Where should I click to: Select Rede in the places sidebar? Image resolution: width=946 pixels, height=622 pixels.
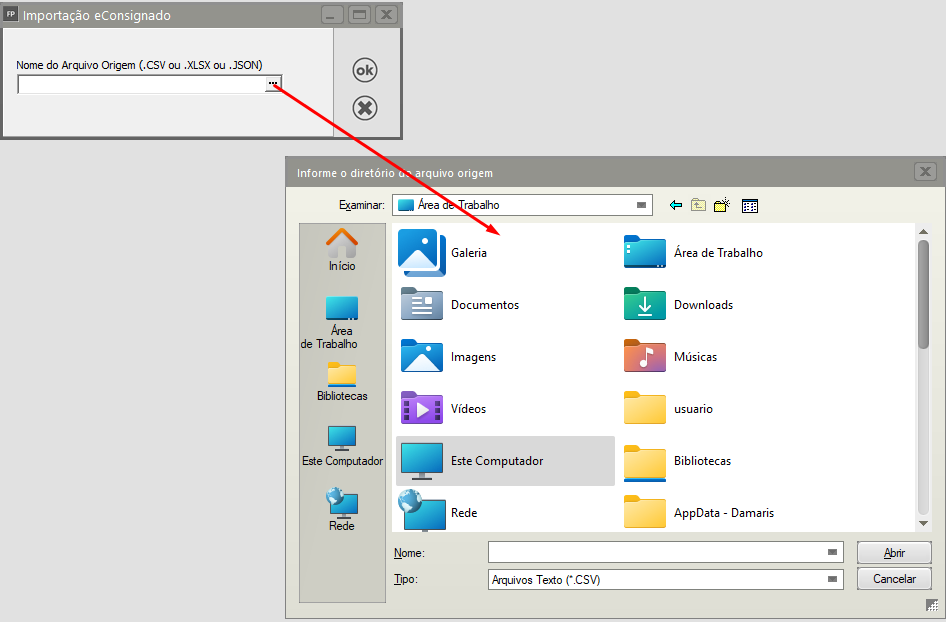pos(342,509)
